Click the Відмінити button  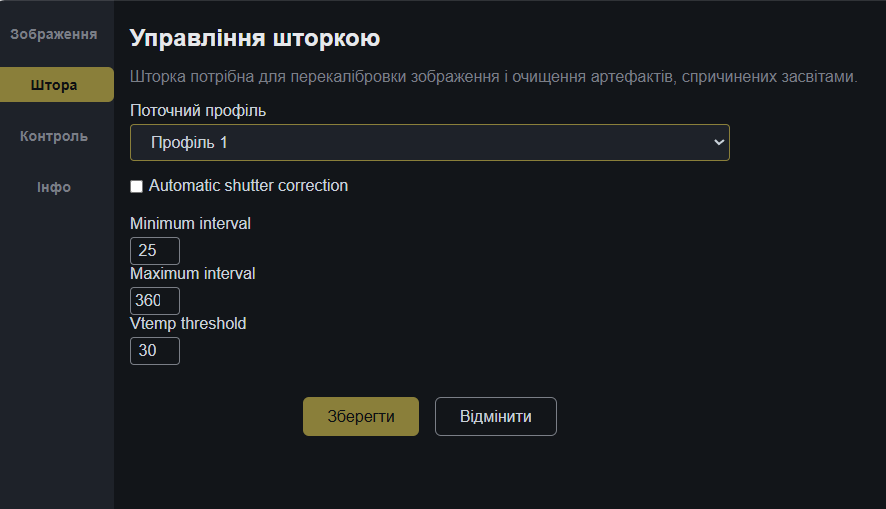(495, 416)
